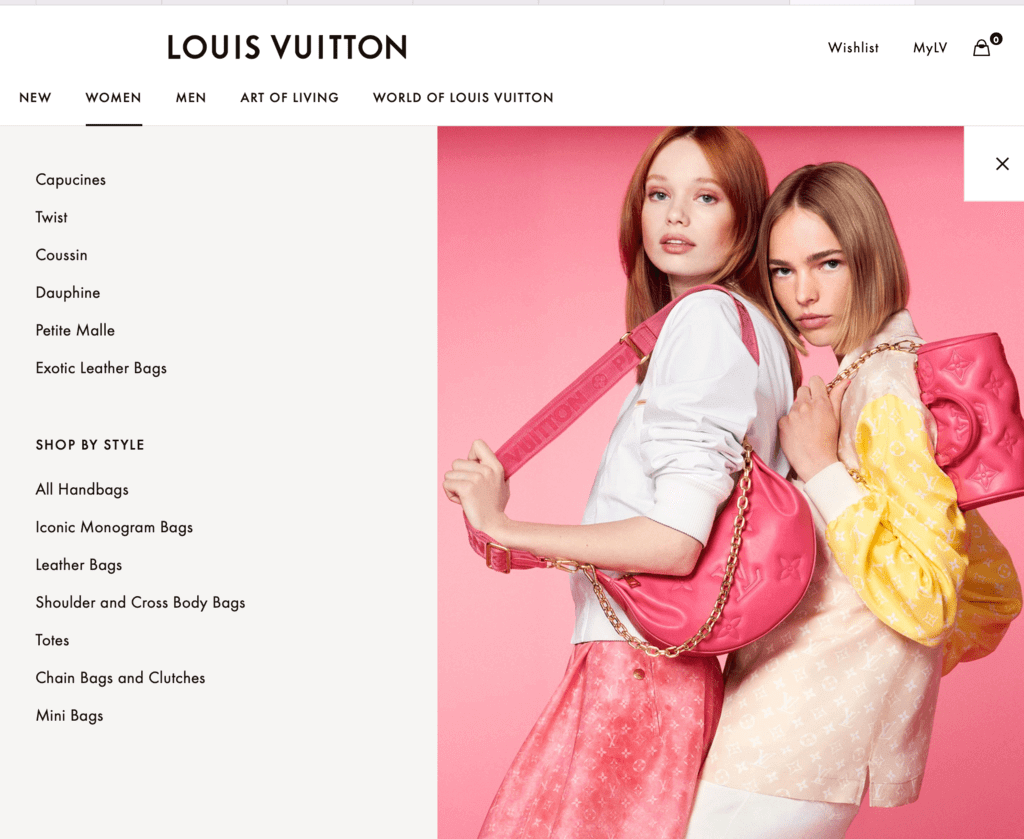1024x839 pixels.
Task: Select the WOMEN navigation tab
Action: point(114,97)
